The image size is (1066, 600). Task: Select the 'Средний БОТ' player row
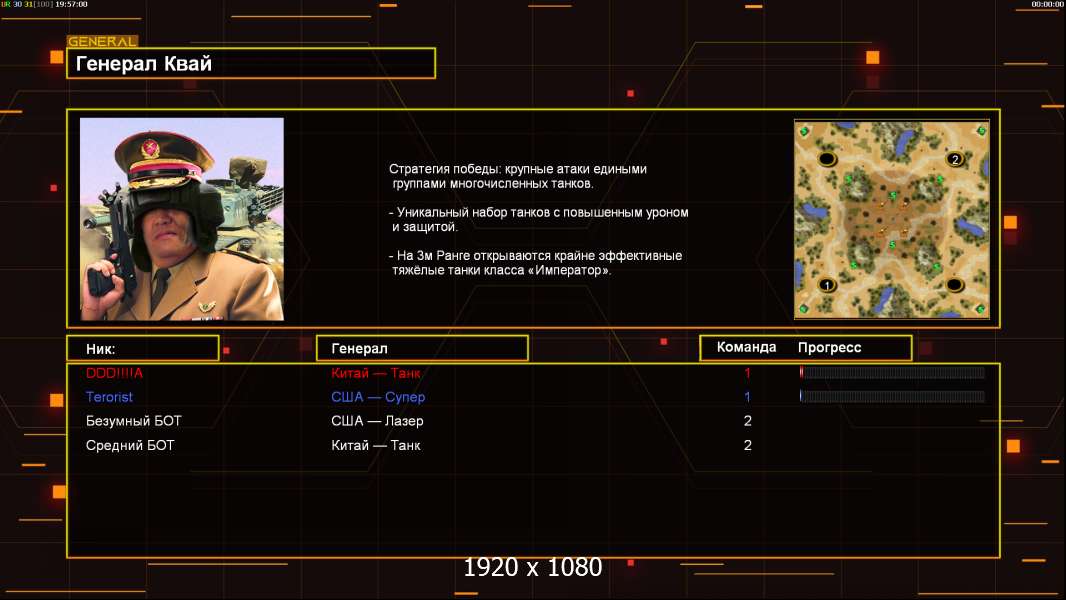[533, 445]
